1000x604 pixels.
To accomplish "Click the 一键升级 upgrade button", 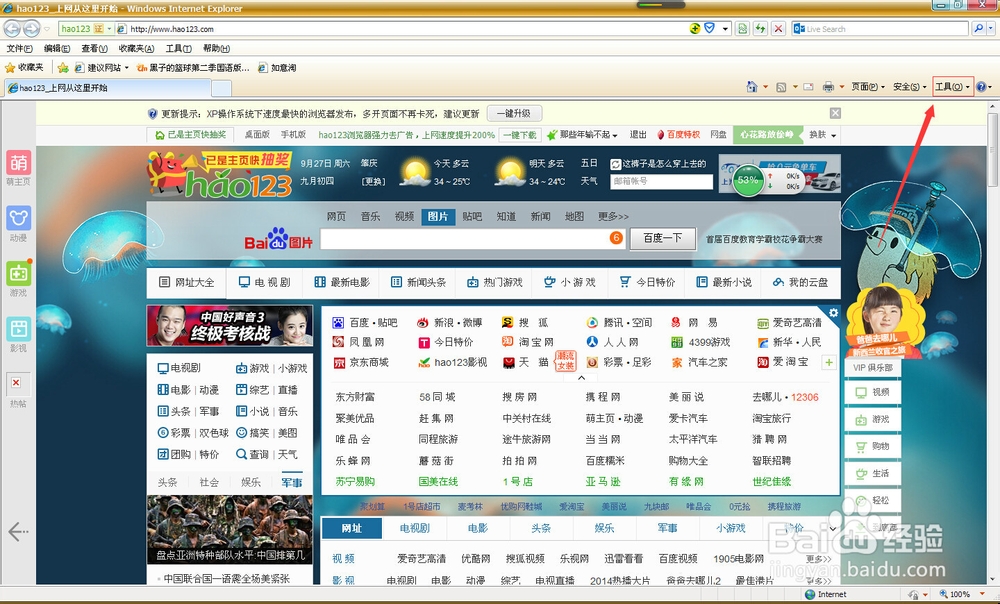I will pyautogui.click(x=514, y=114).
